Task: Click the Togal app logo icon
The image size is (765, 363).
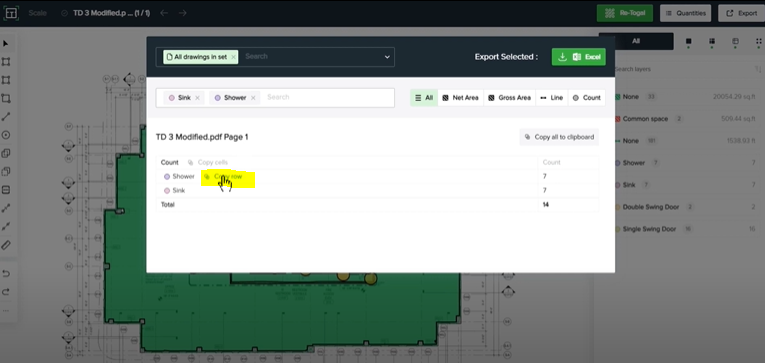Action: 11,13
